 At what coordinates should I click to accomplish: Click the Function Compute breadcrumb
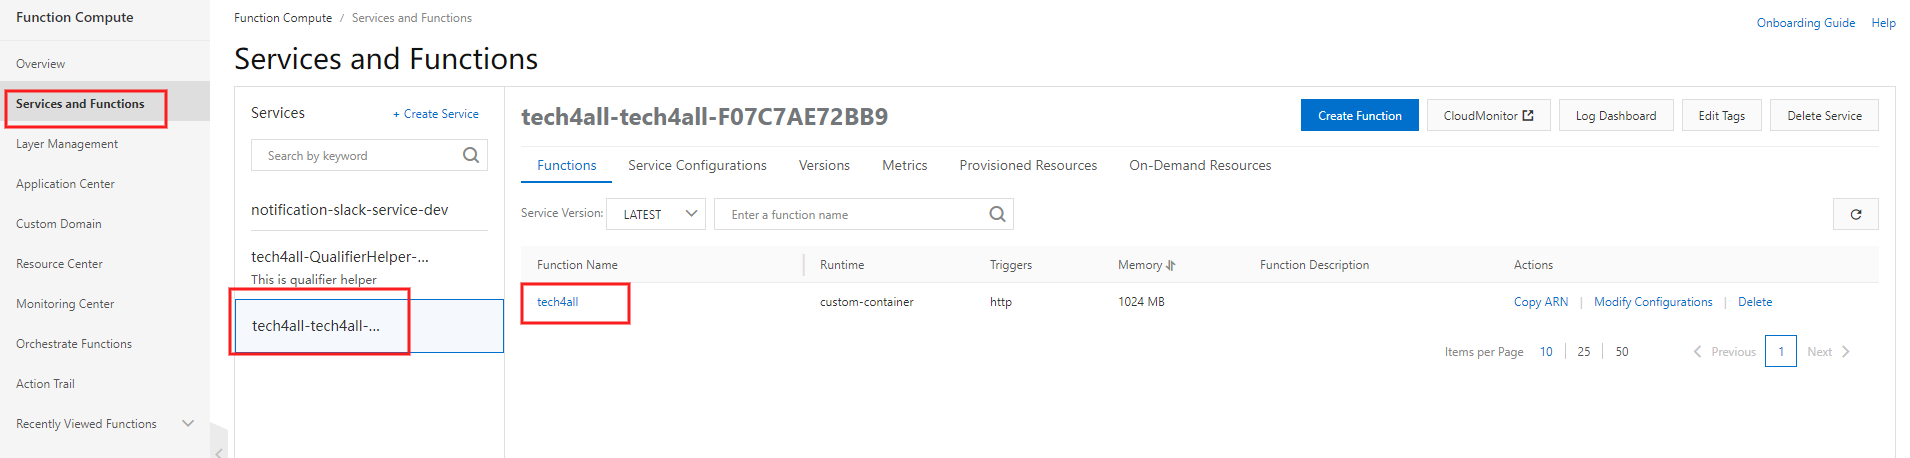(x=283, y=18)
